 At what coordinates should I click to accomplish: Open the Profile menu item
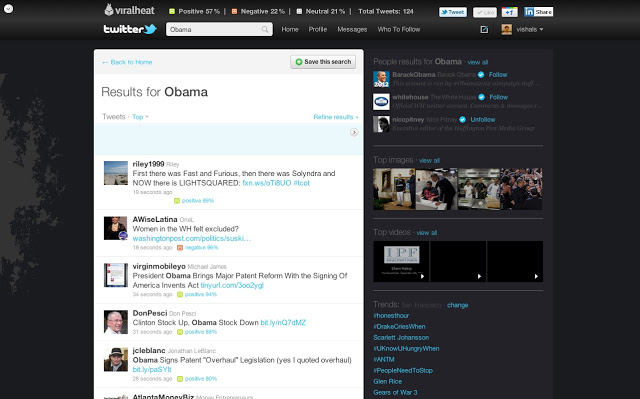(318, 29)
